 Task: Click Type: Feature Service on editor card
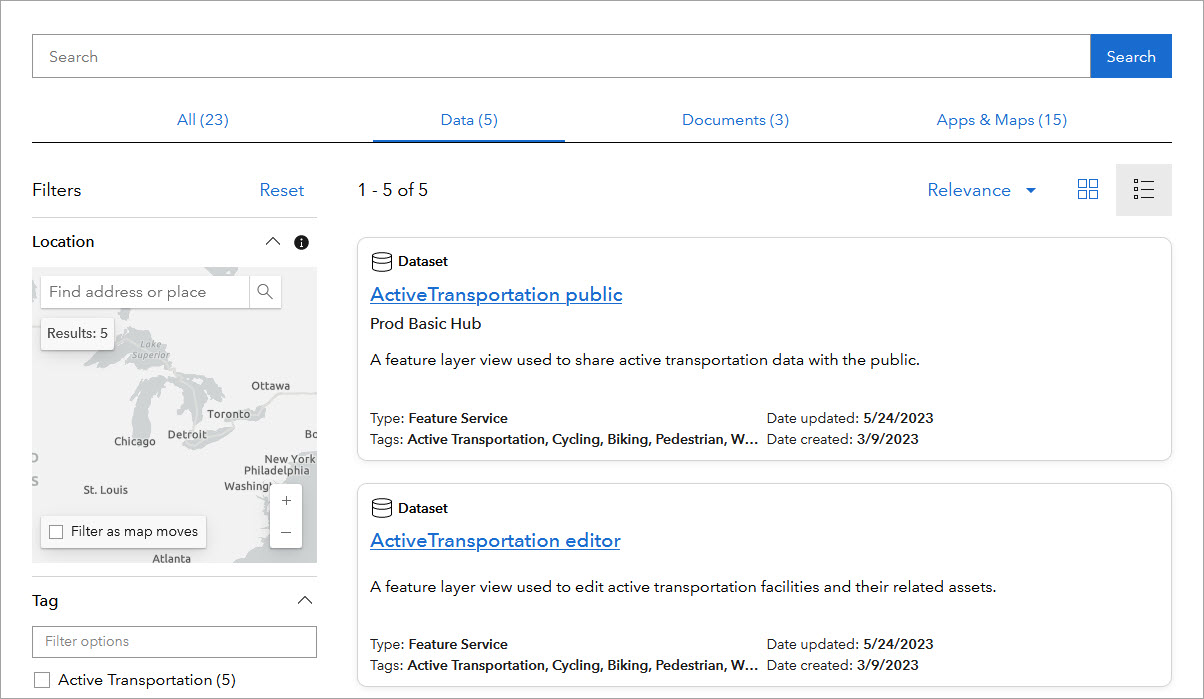439,644
